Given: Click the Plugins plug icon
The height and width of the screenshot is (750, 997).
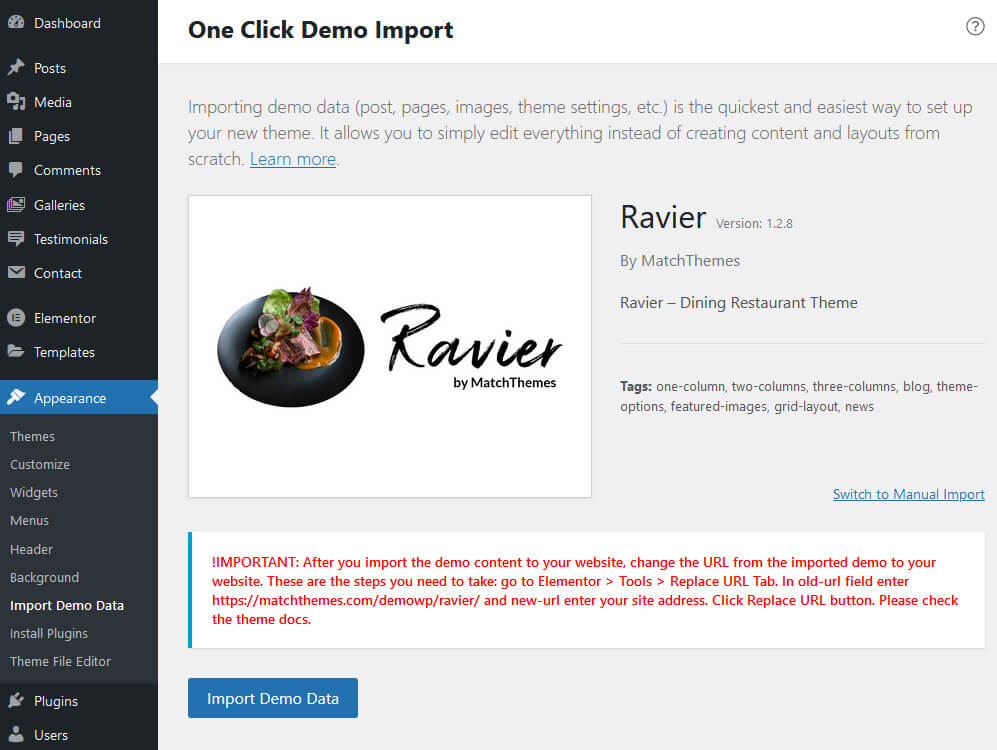Looking at the screenshot, I should pyautogui.click(x=16, y=701).
